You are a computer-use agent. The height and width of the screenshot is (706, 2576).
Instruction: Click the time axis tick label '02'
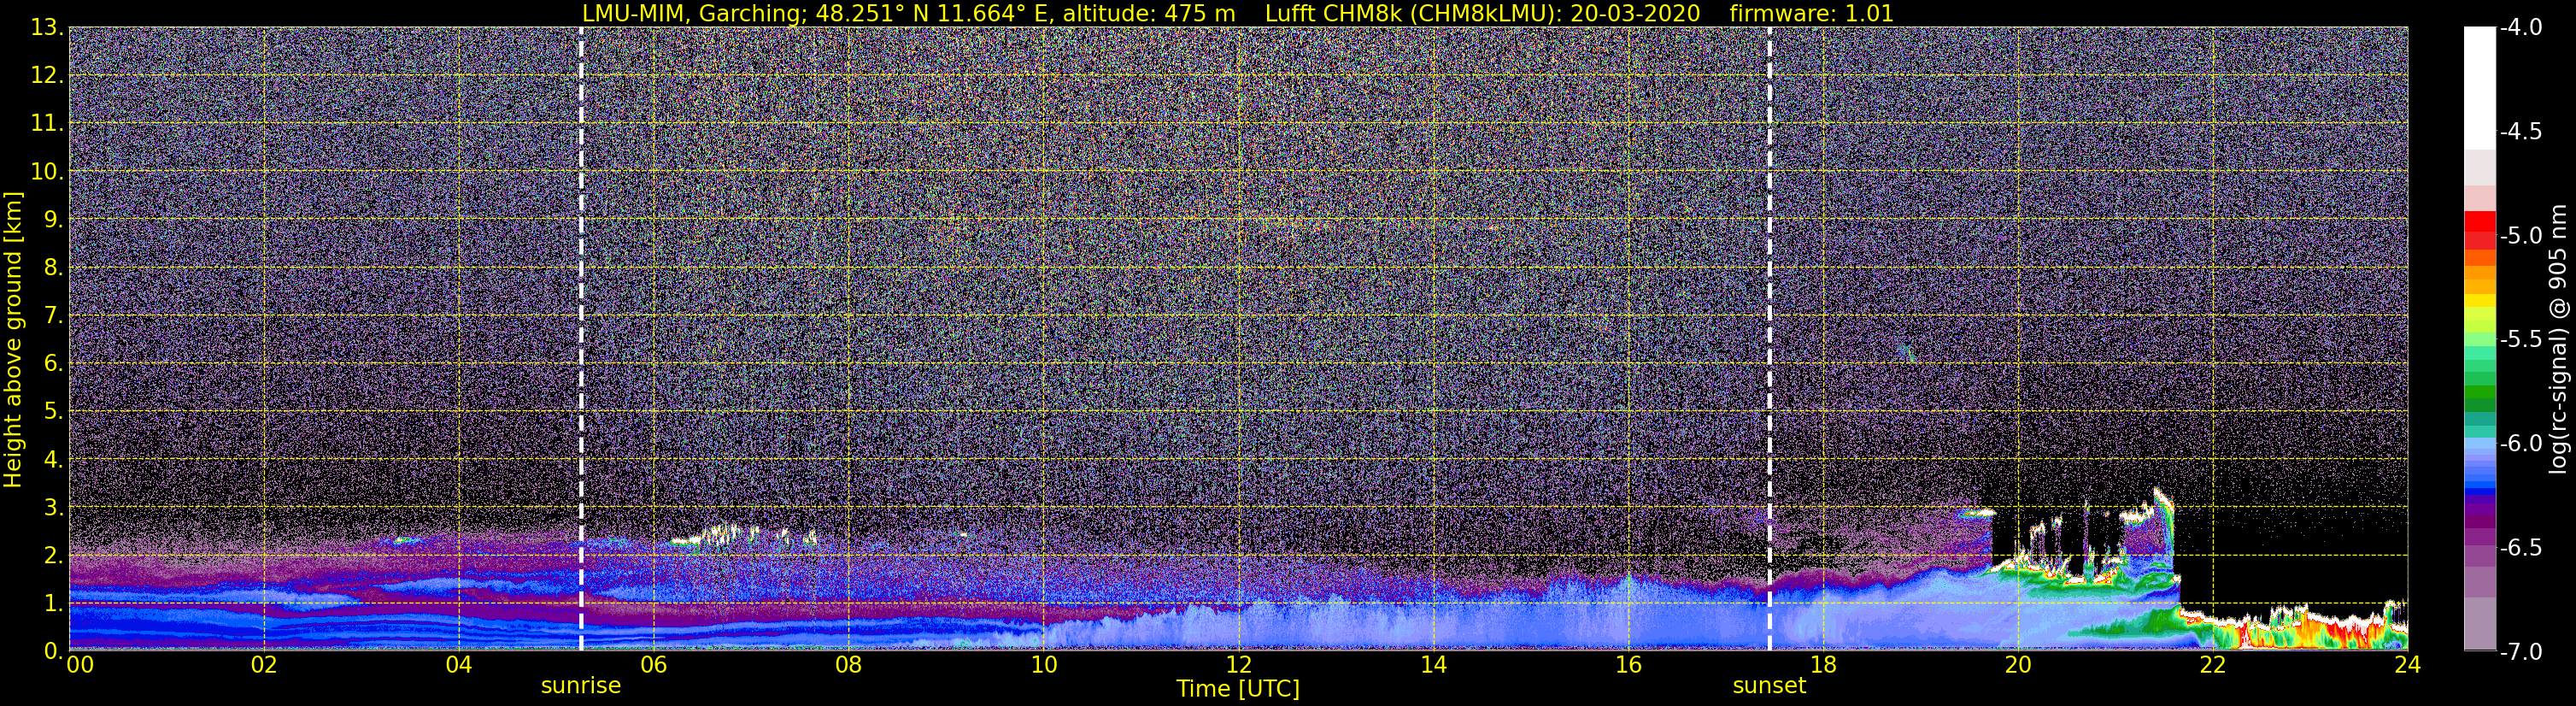tap(264, 666)
